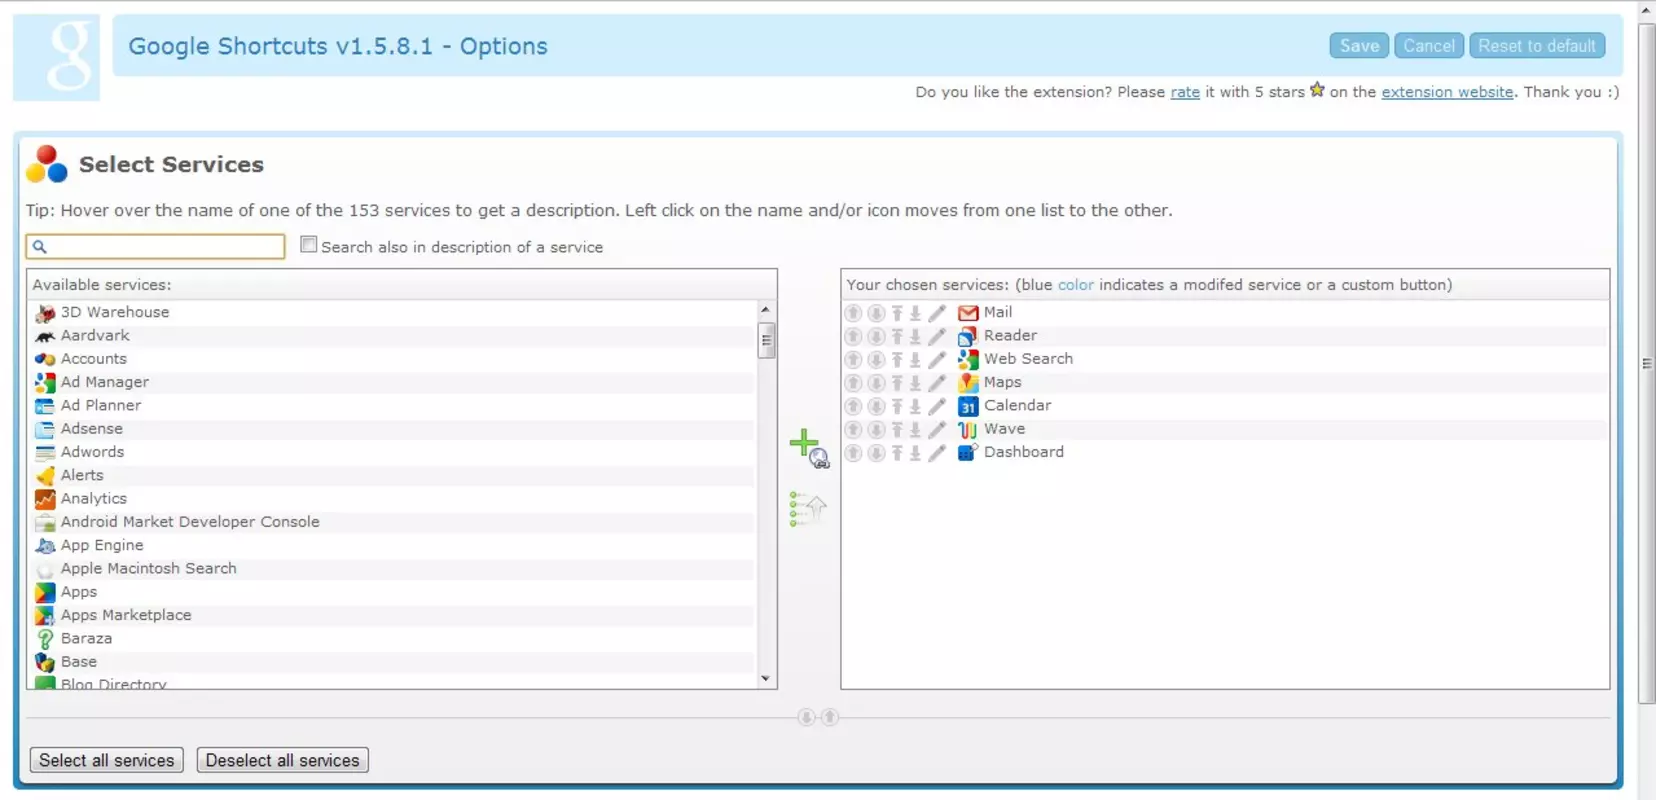Image resolution: width=1656 pixels, height=800 pixels.
Task: Move Dashboard to top of list
Action: [x=897, y=453]
